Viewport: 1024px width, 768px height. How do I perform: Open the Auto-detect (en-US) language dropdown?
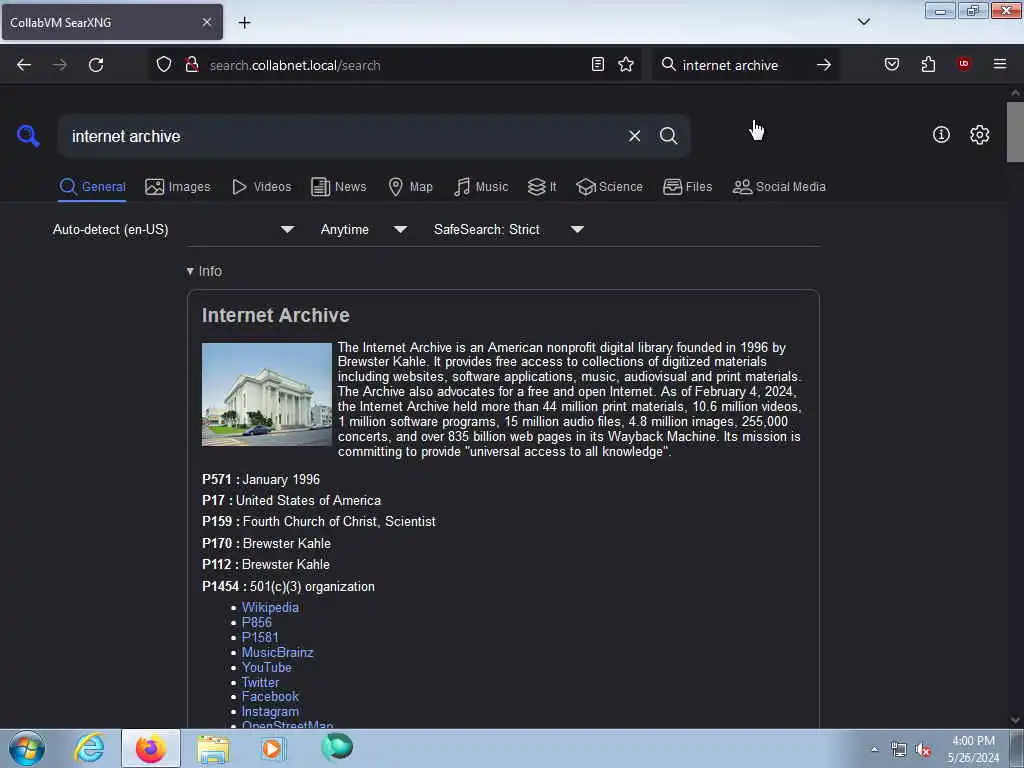(x=173, y=229)
